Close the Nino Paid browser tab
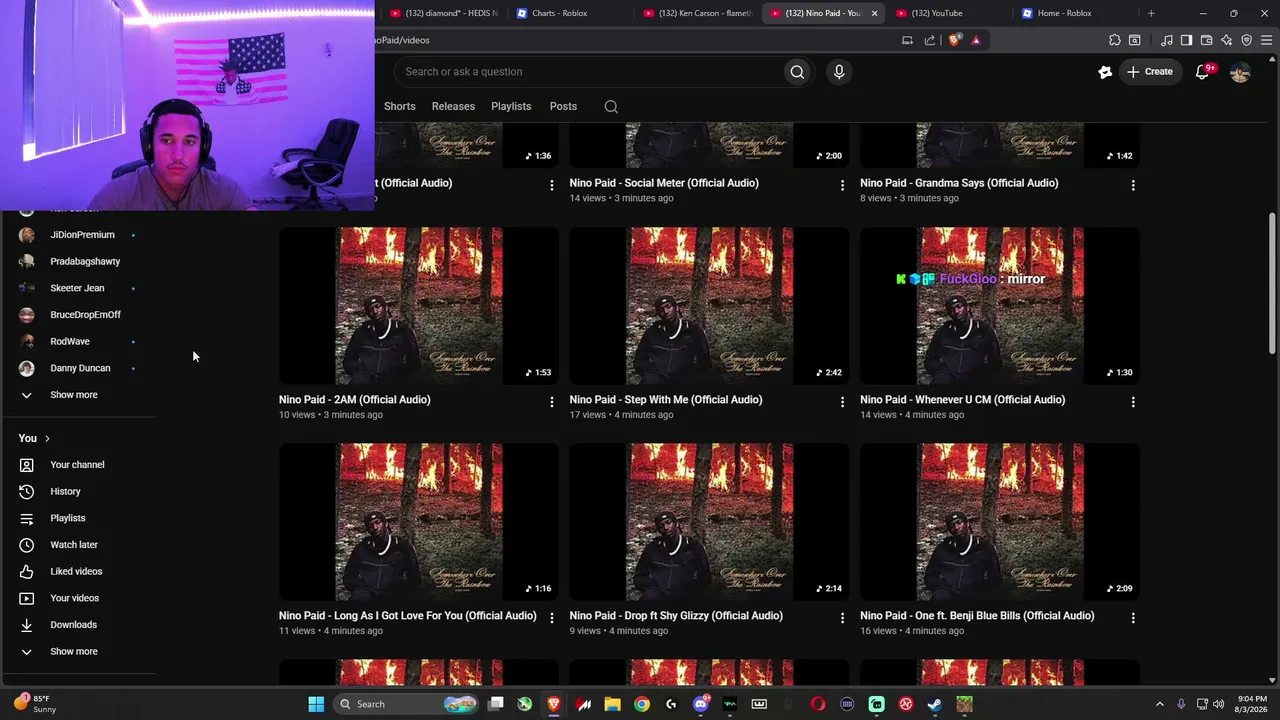Image resolution: width=1280 pixels, height=720 pixels. point(875,13)
